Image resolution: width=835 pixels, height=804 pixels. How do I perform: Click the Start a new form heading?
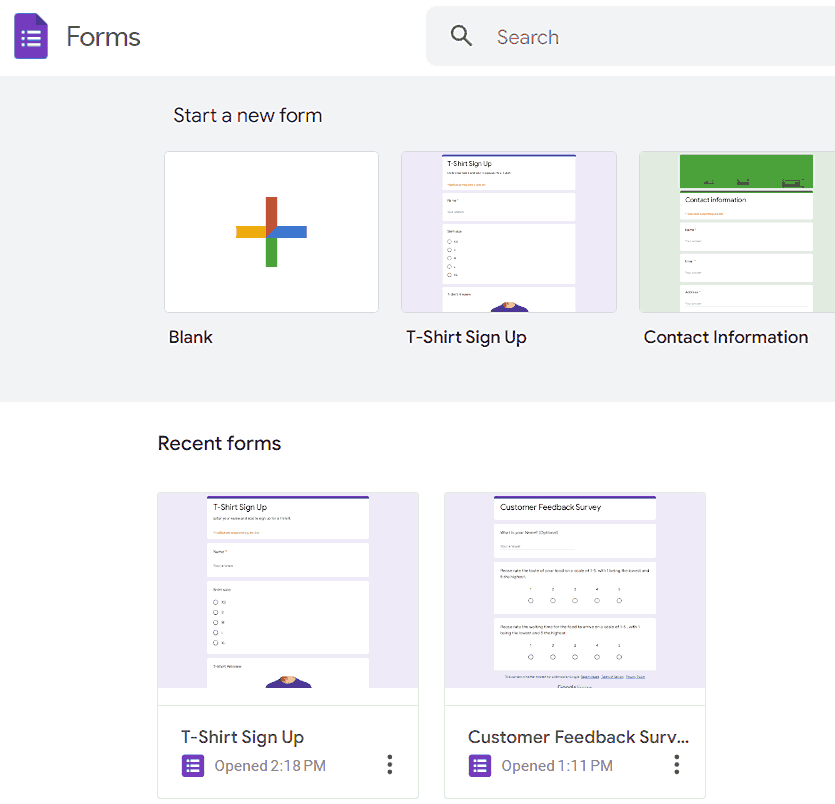pyautogui.click(x=248, y=116)
